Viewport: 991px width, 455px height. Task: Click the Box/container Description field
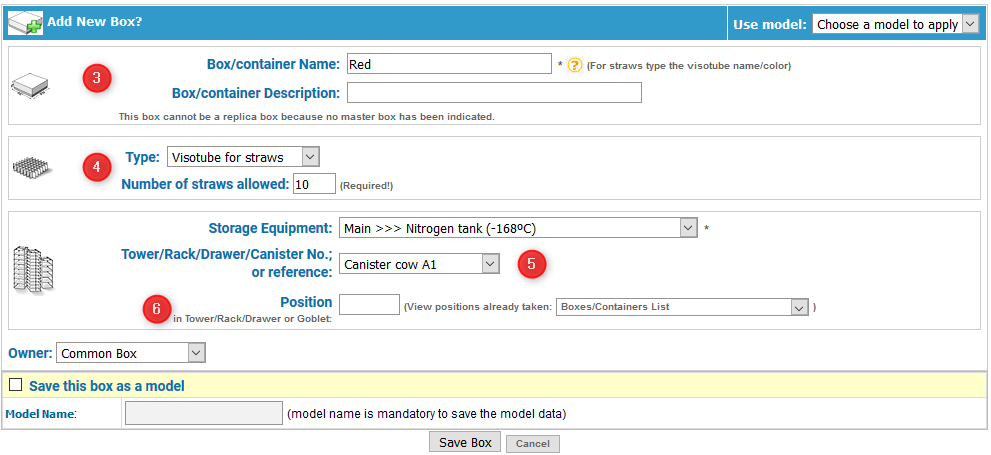coord(494,92)
